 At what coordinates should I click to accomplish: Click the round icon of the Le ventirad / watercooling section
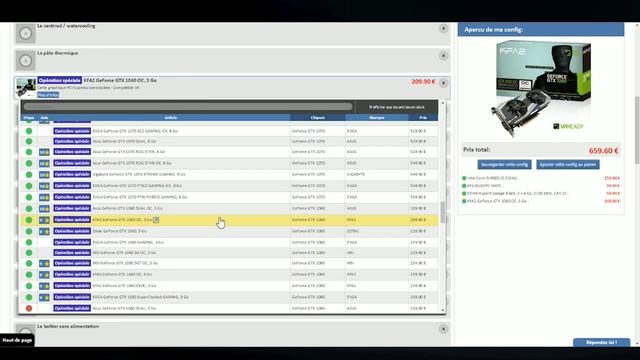click(25, 33)
